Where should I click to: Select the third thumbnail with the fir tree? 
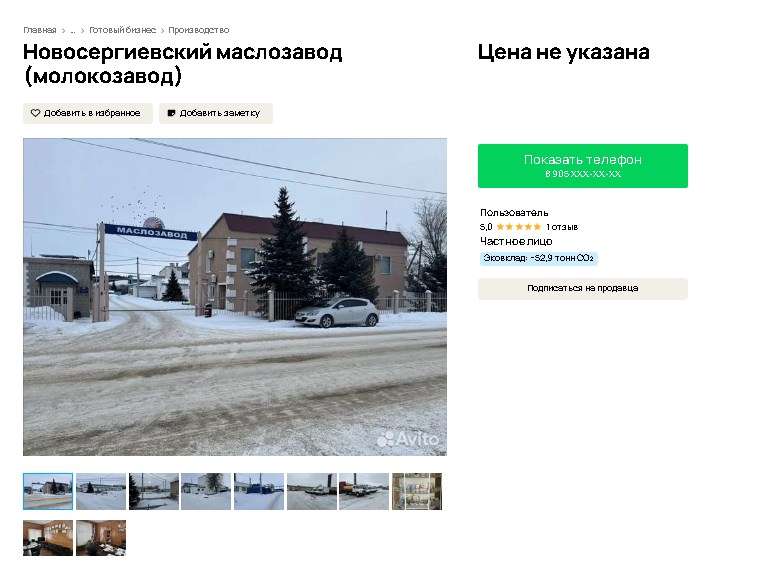(x=154, y=491)
